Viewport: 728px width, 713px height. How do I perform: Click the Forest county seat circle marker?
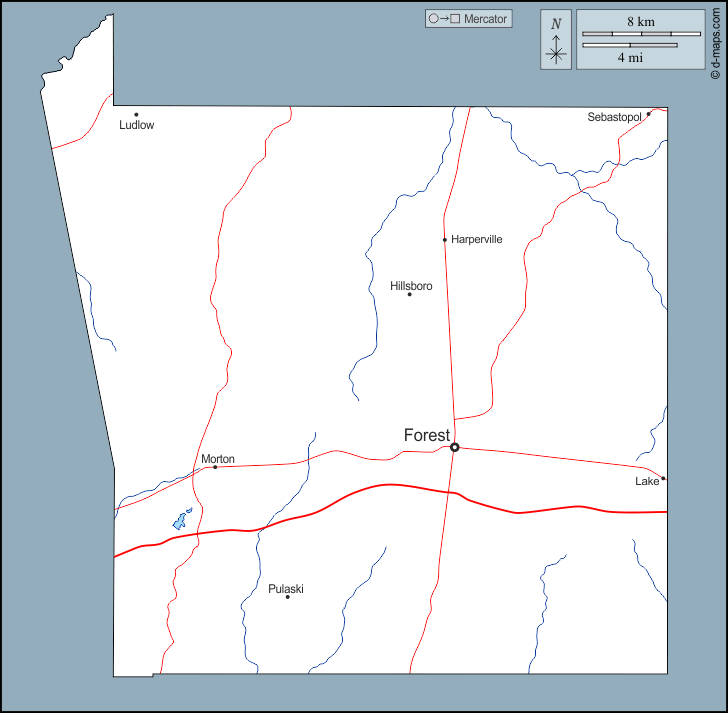point(455,447)
